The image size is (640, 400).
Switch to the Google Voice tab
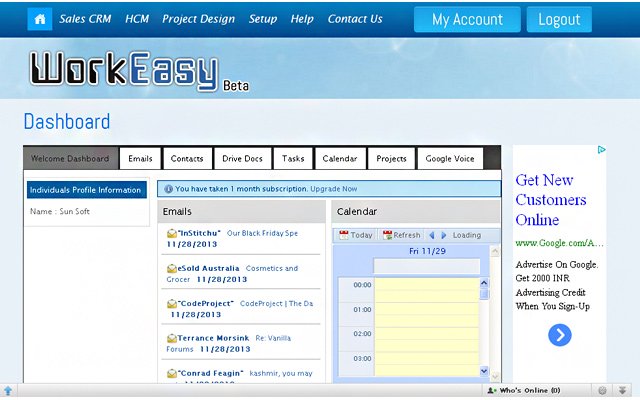(450, 158)
